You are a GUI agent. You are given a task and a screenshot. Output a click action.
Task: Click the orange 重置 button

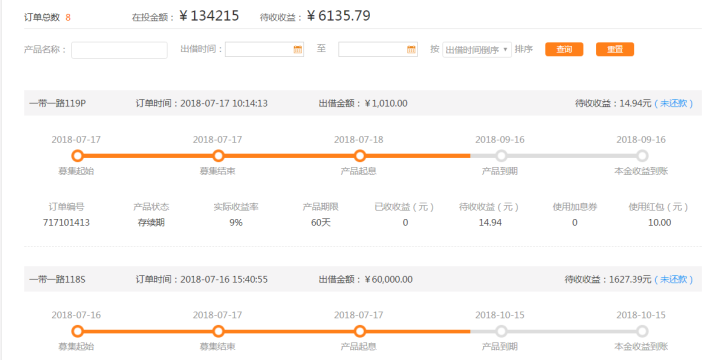click(x=615, y=50)
